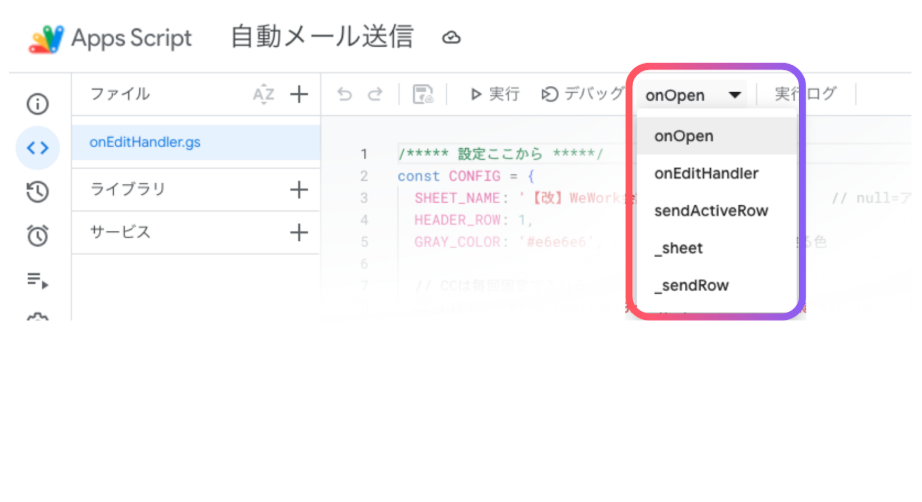Select onEditHandler from function list
This screenshot has width=922, height=502.
click(706, 173)
